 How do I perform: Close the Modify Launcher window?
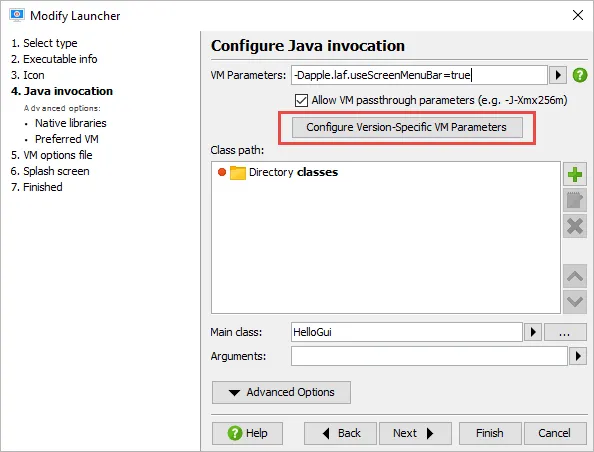pyautogui.click(x=578, y=15)
